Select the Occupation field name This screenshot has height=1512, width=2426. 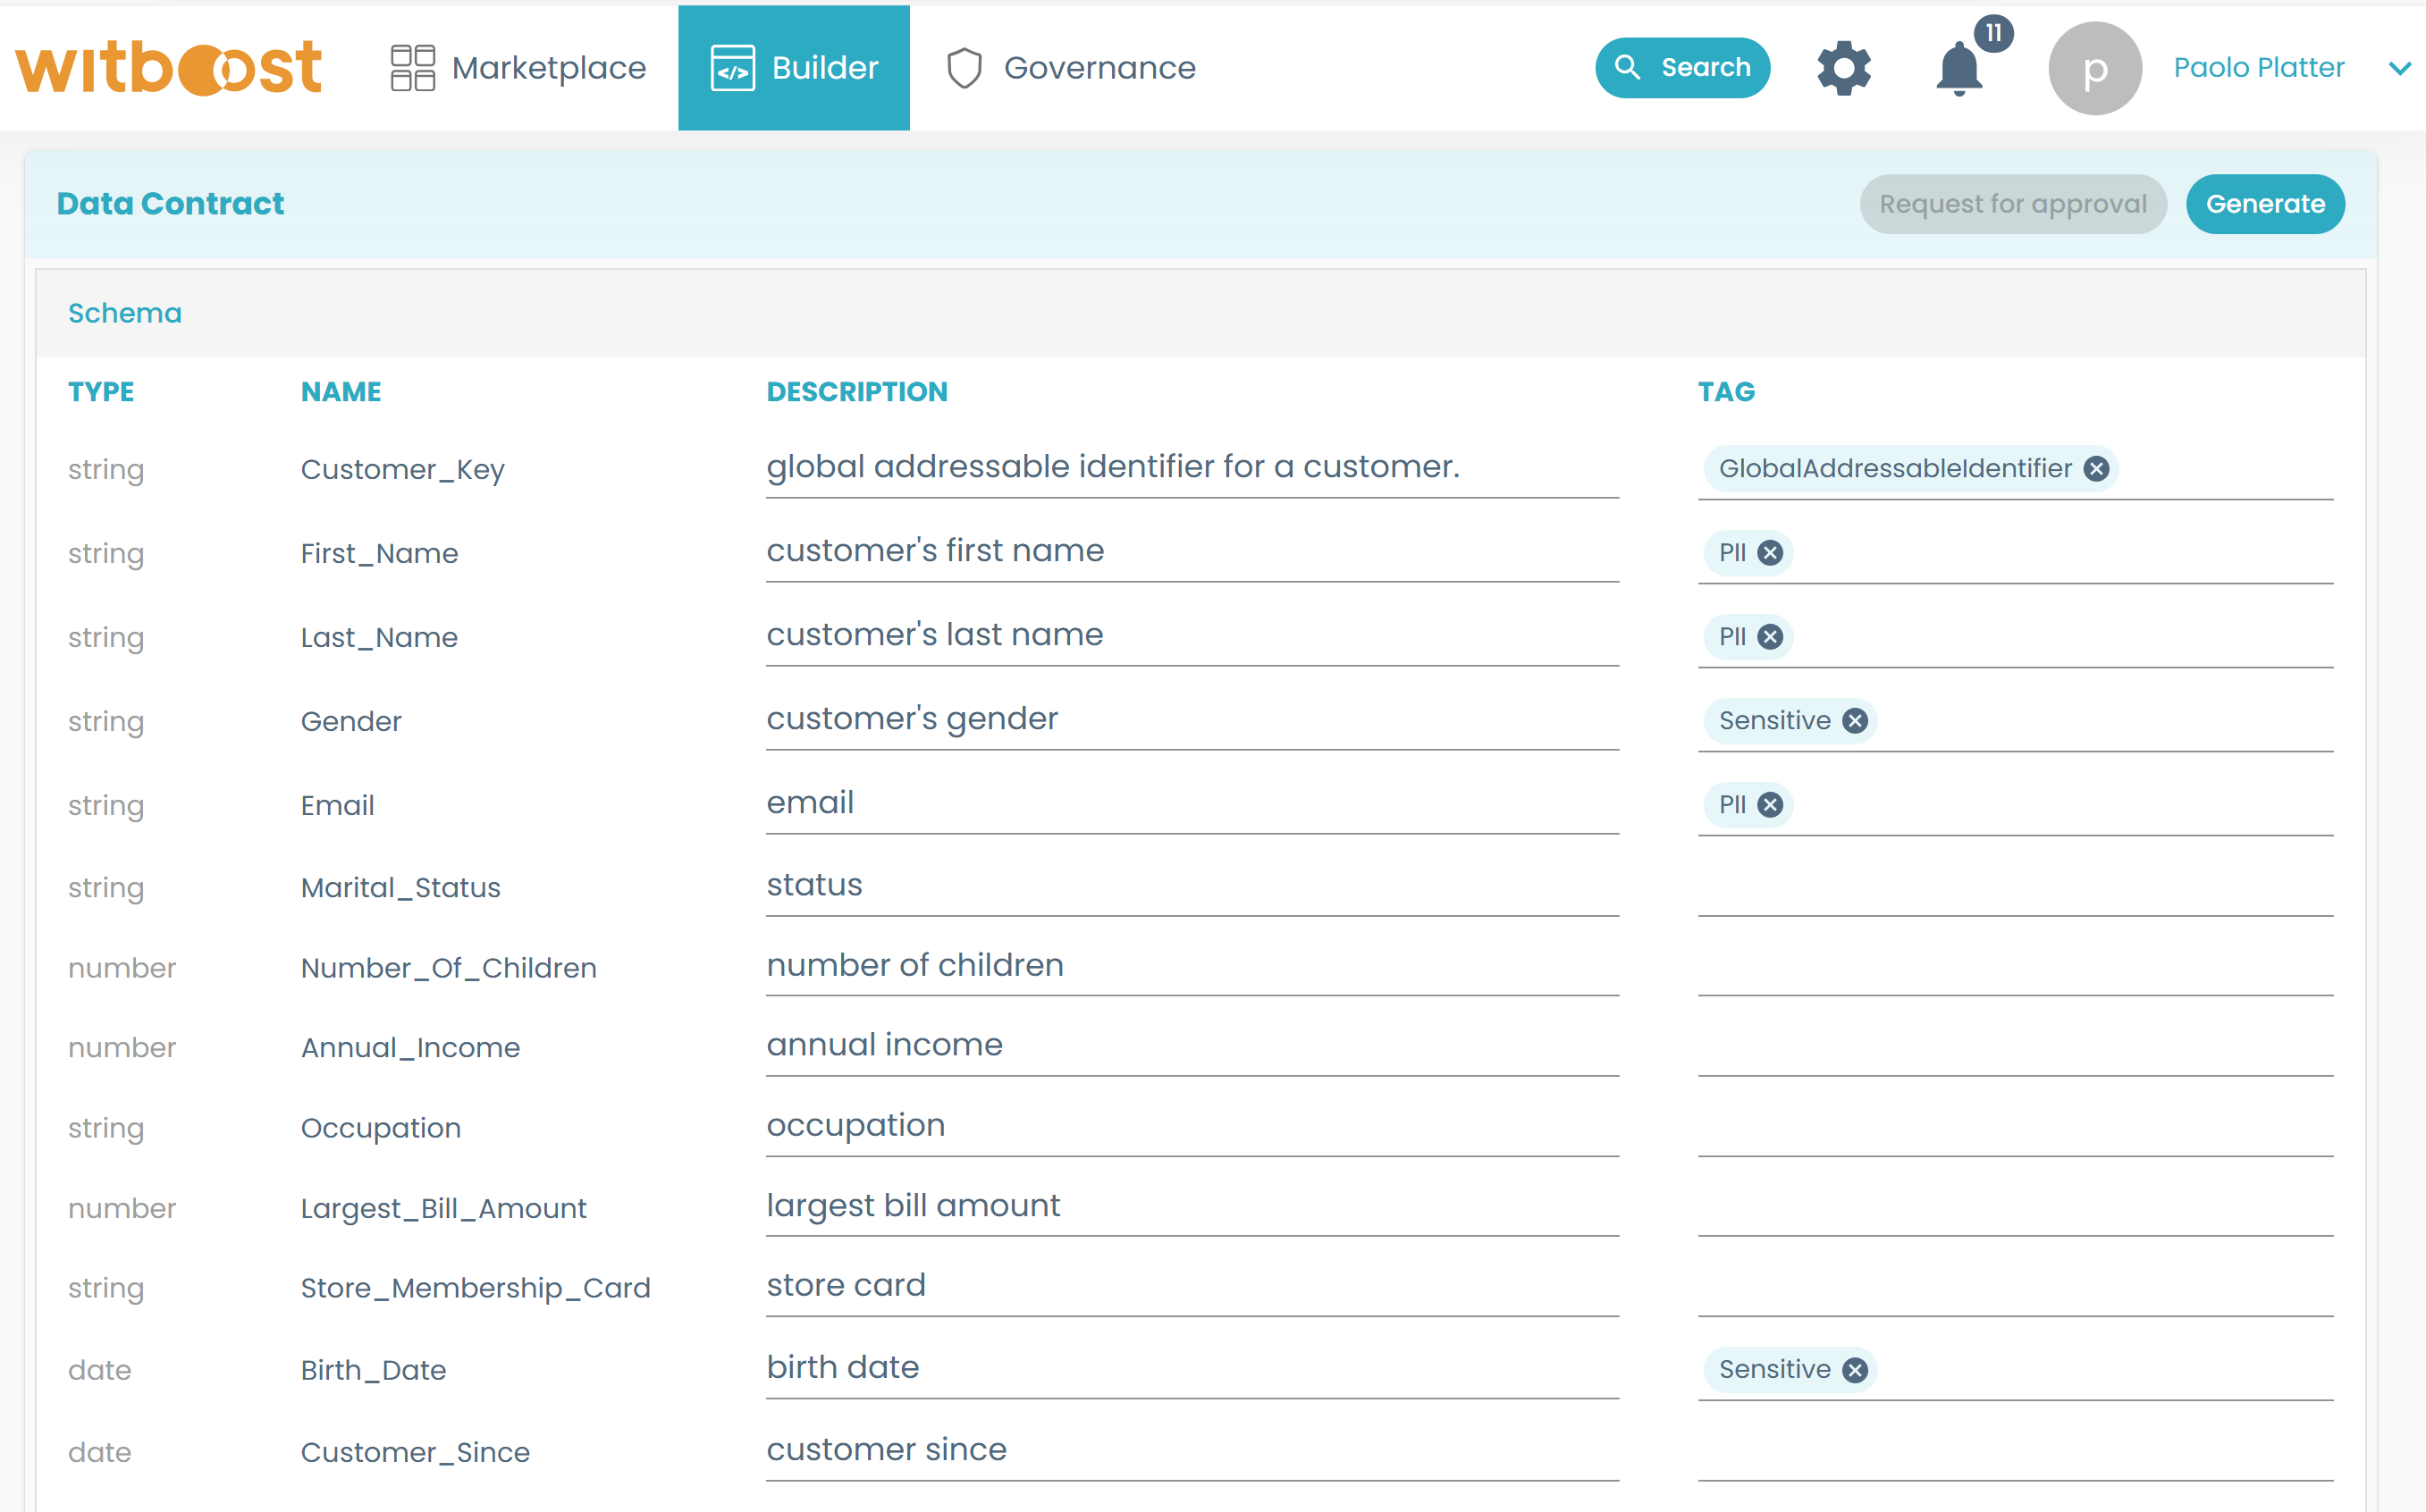coord(381,1129)
